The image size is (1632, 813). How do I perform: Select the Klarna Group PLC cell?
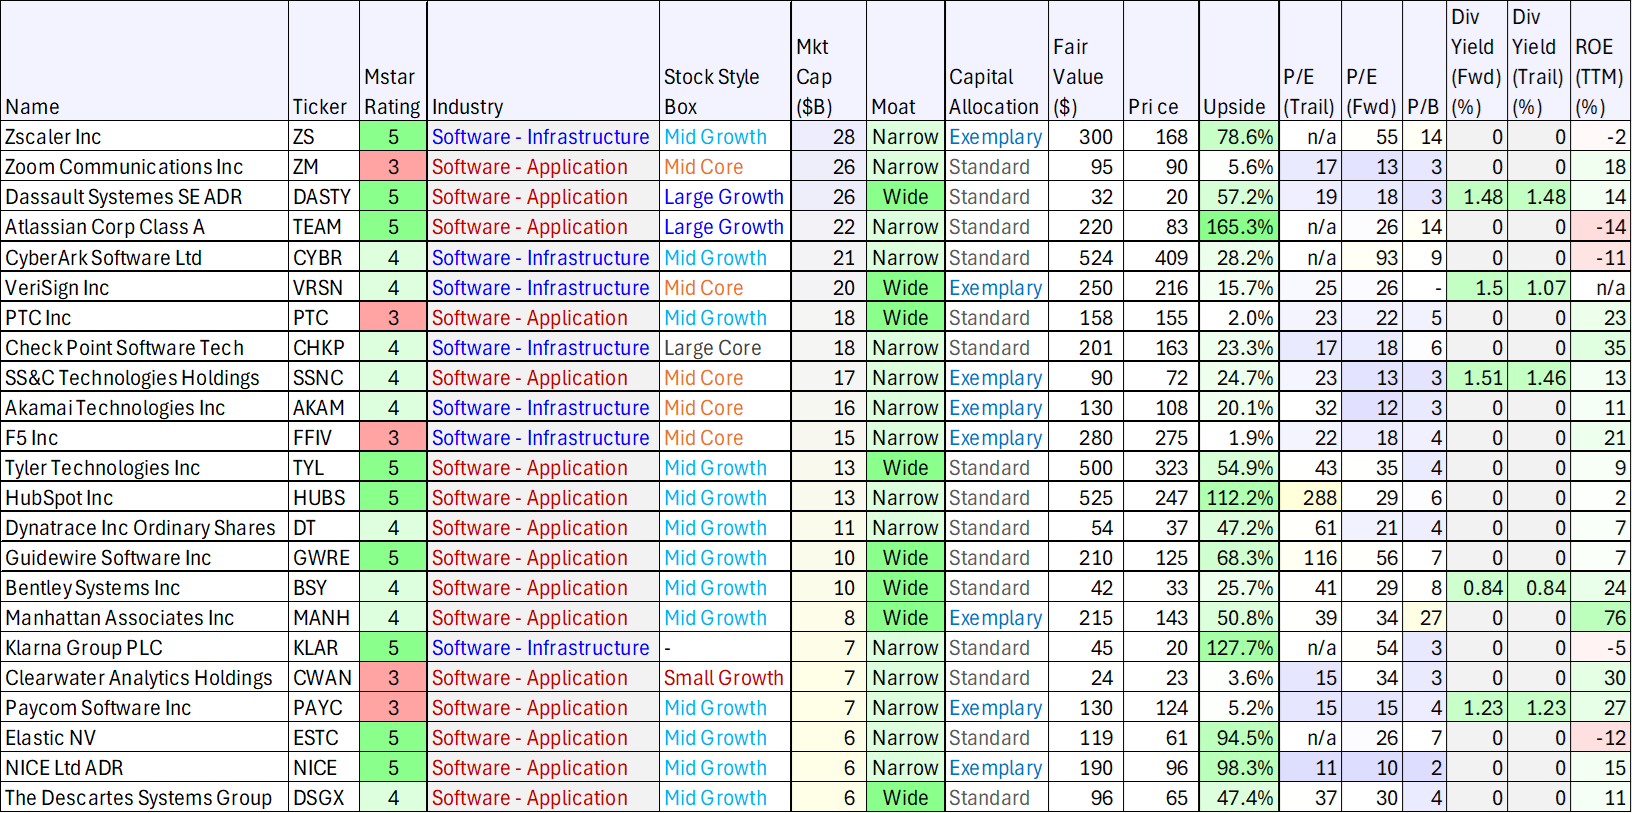point(145,647)
